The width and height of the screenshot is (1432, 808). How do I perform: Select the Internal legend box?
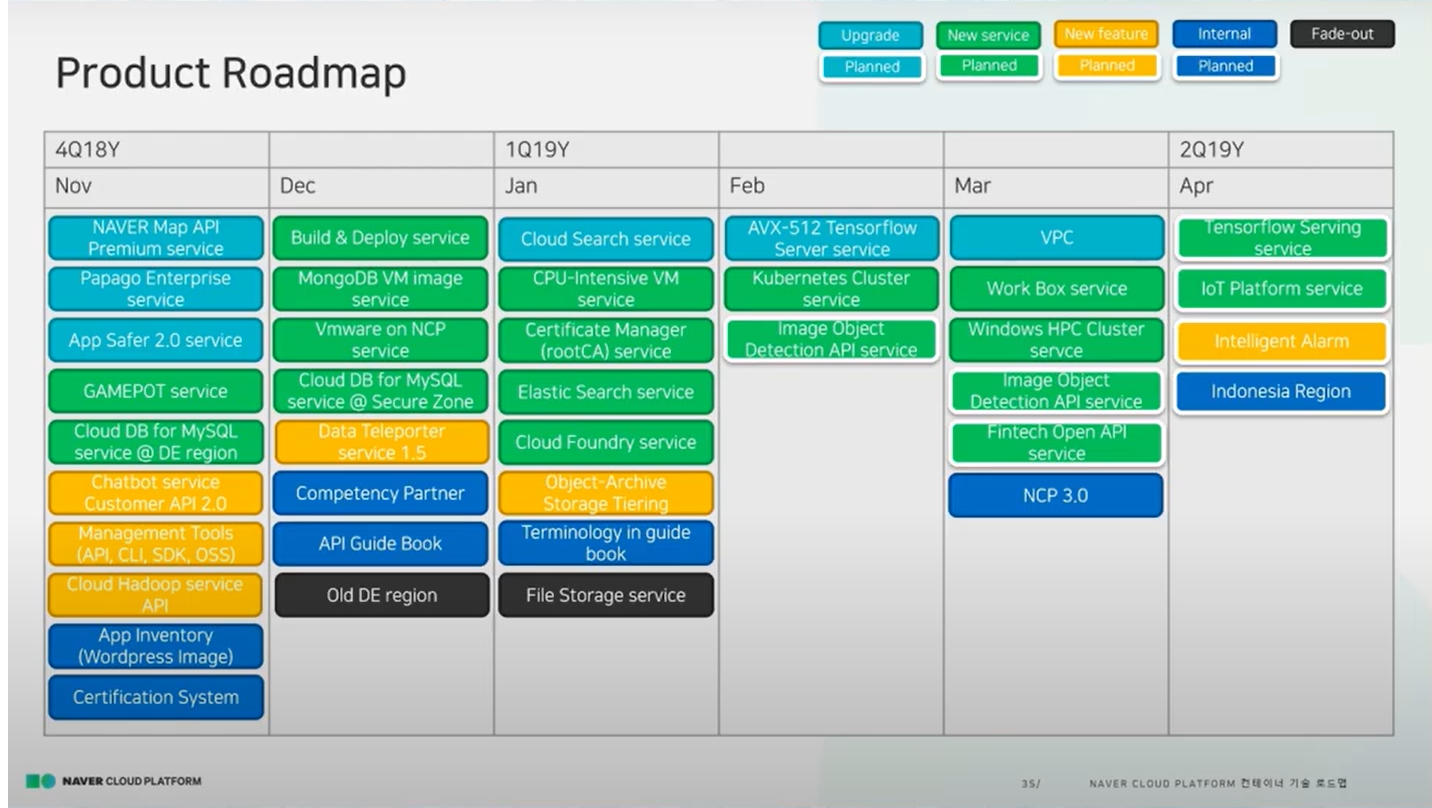(x=1225, y=34)
